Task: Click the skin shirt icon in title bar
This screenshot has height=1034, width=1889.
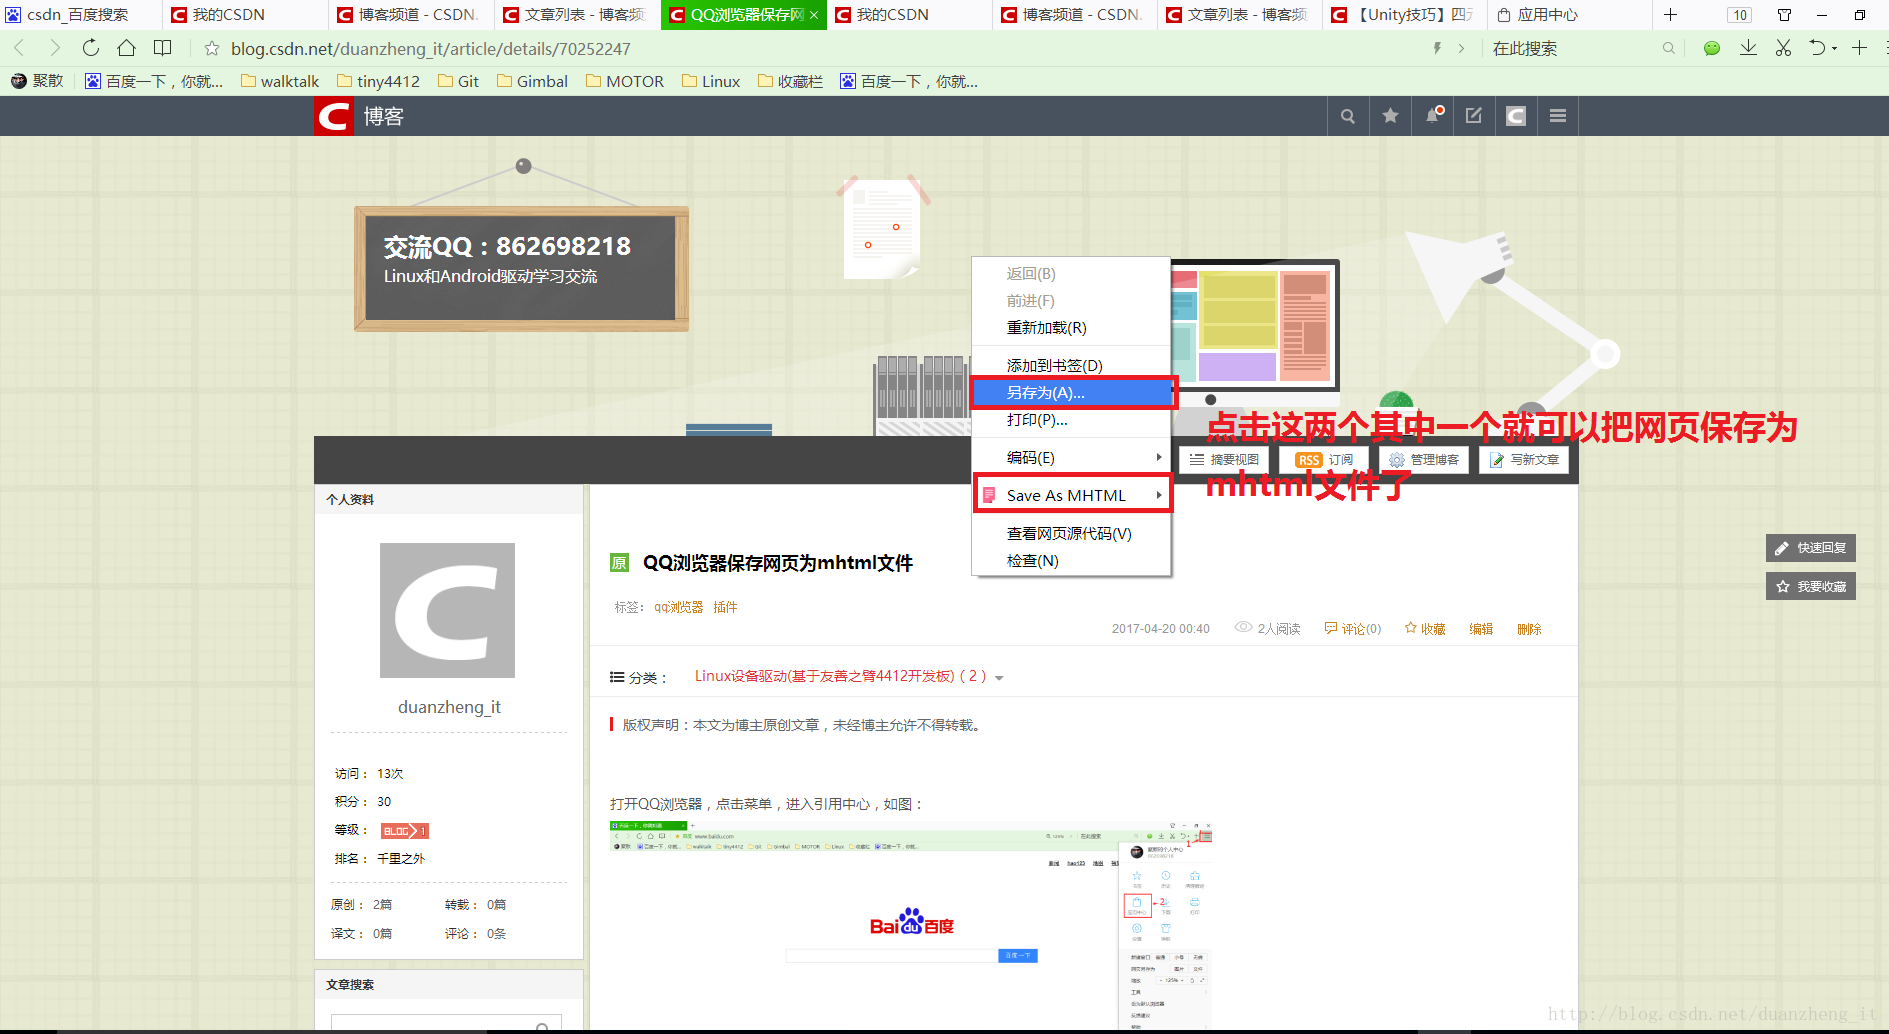Action: pyautogui.click(x=1784, y=15)
